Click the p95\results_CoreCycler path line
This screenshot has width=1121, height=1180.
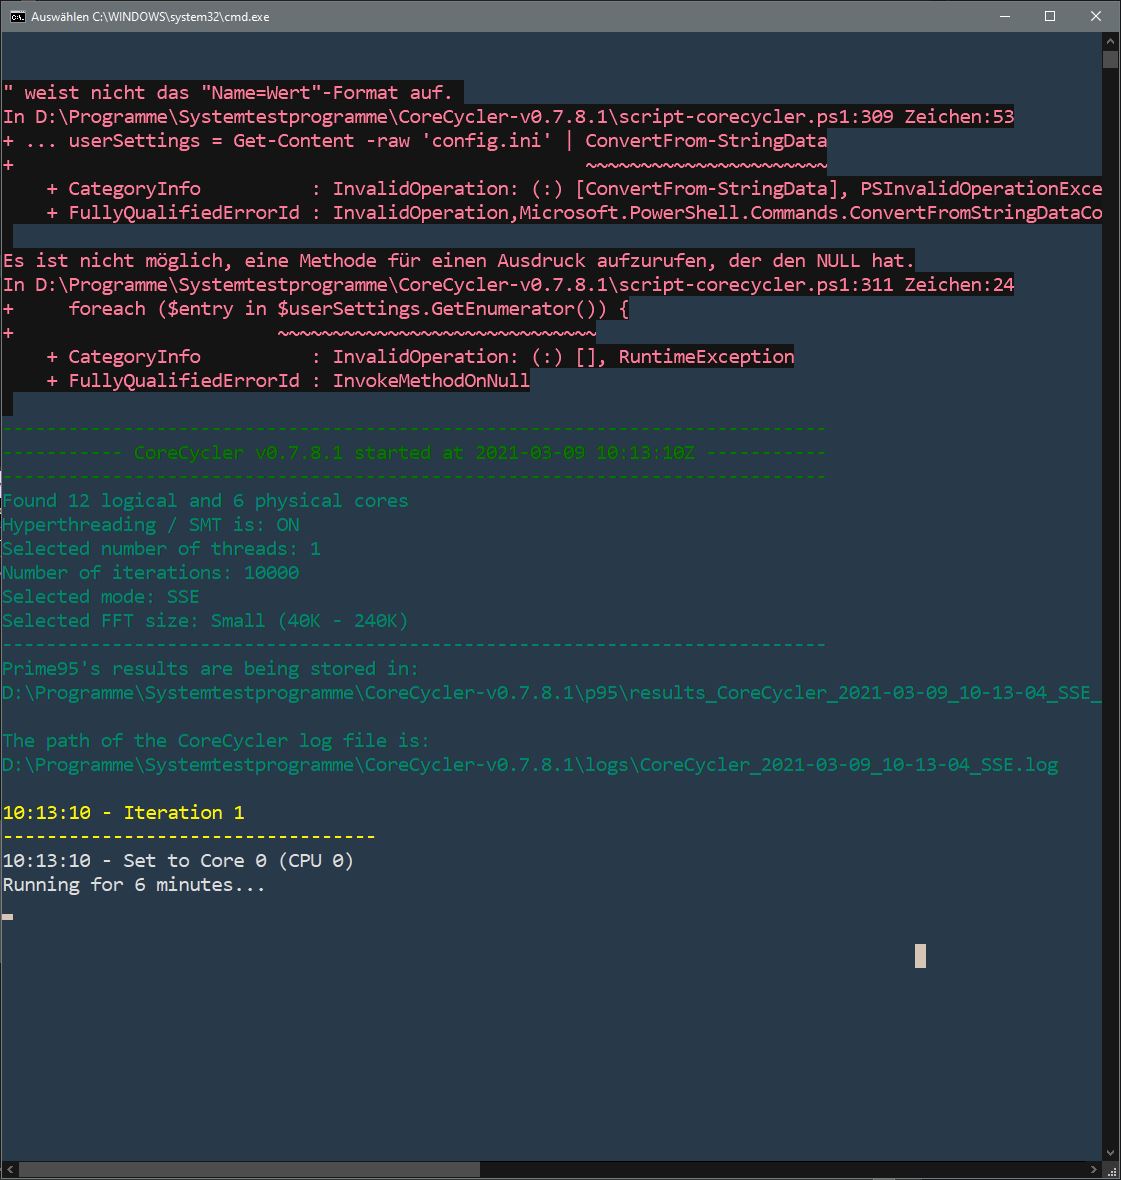click(551, 693)
